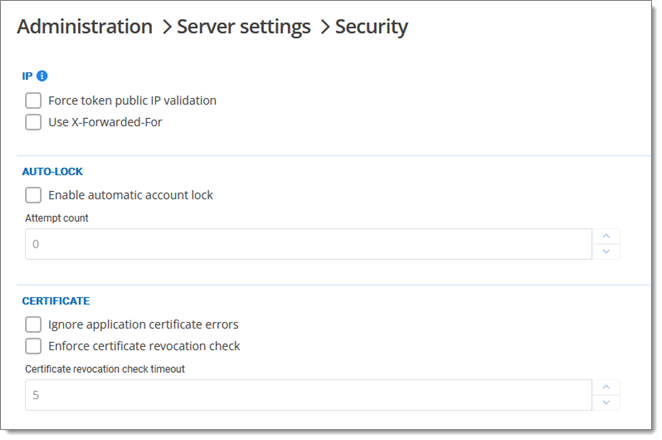Click the IP section heading text
The image size is (662, 440).
[27, 76]
